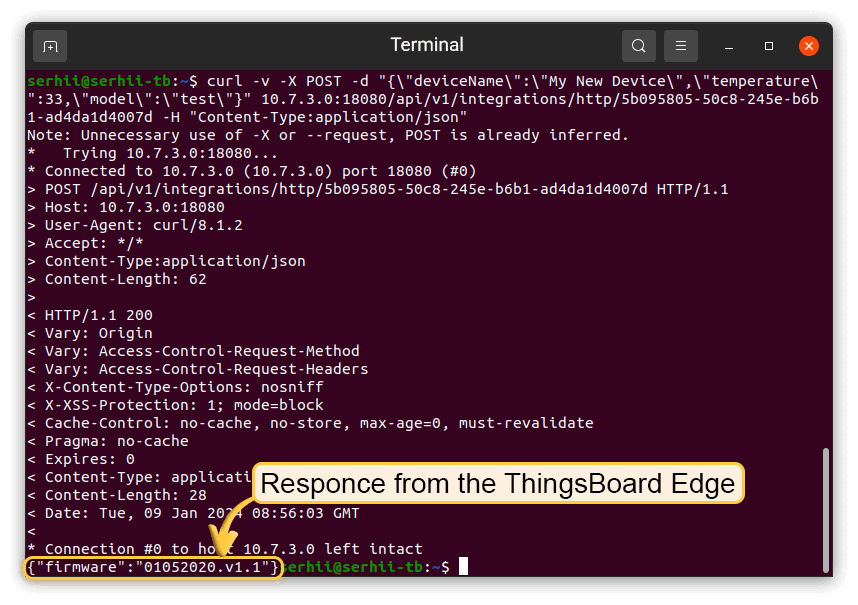Open a new terminal tab

coord(50,46)
